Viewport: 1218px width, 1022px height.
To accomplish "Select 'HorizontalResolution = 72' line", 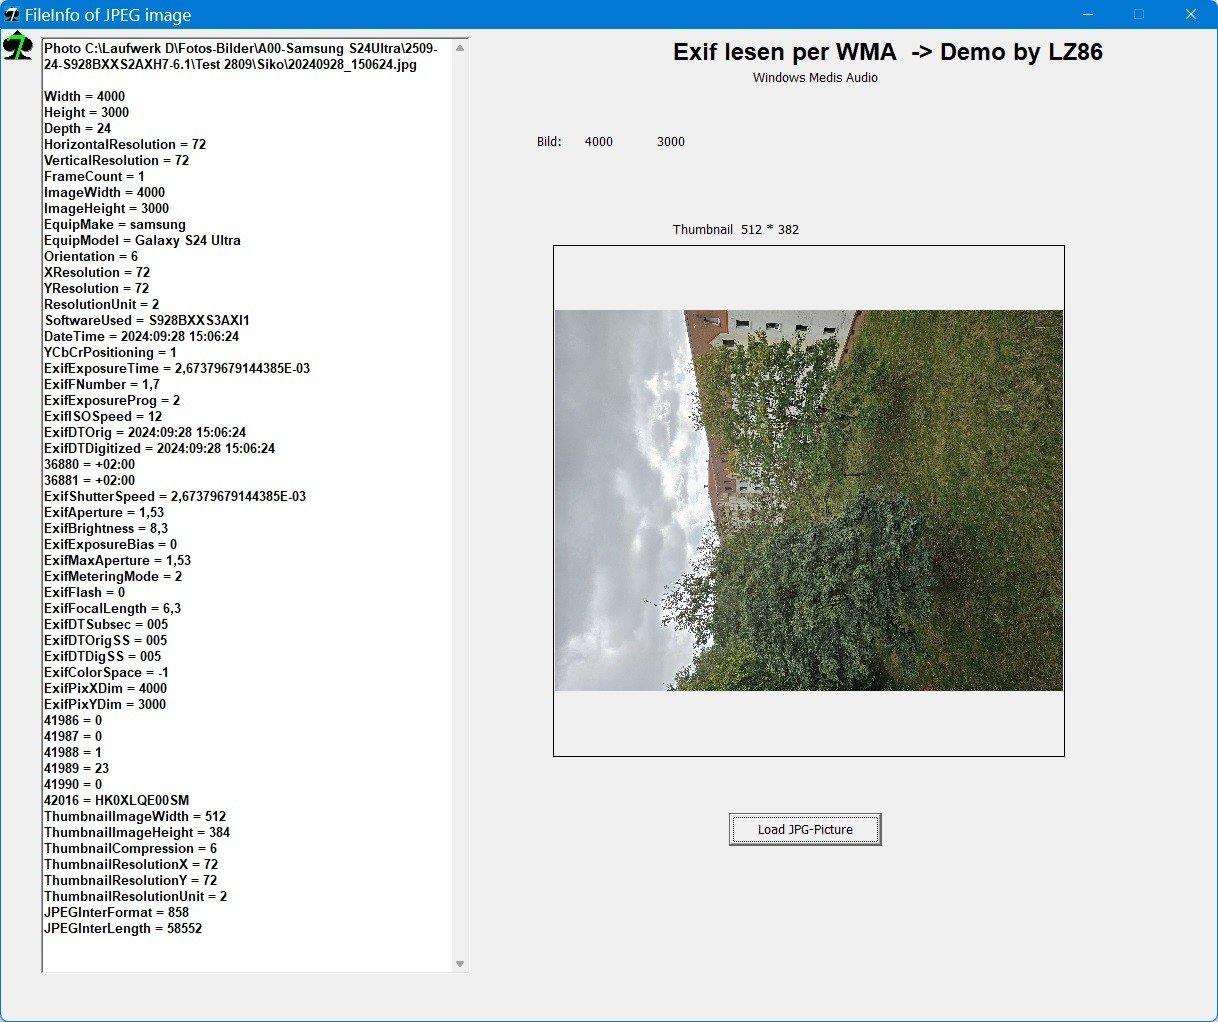I will [x=125, y=144].
